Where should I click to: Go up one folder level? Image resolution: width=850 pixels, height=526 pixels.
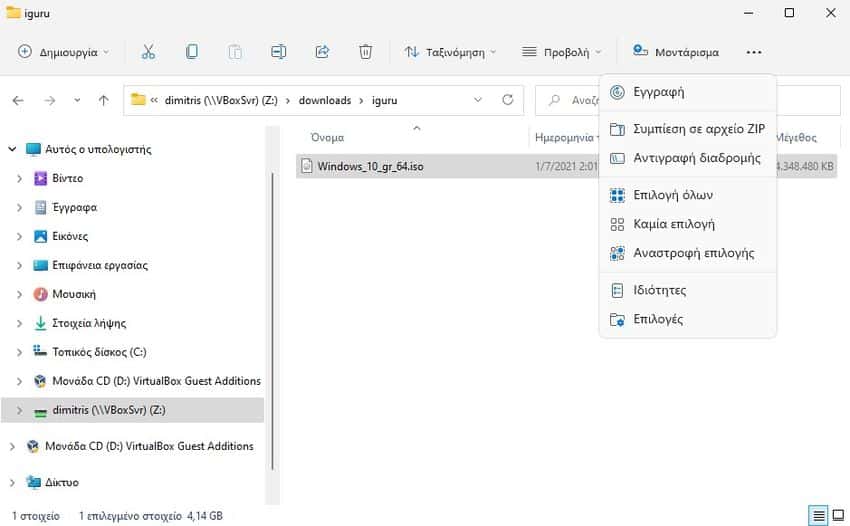tap(104, 100)
